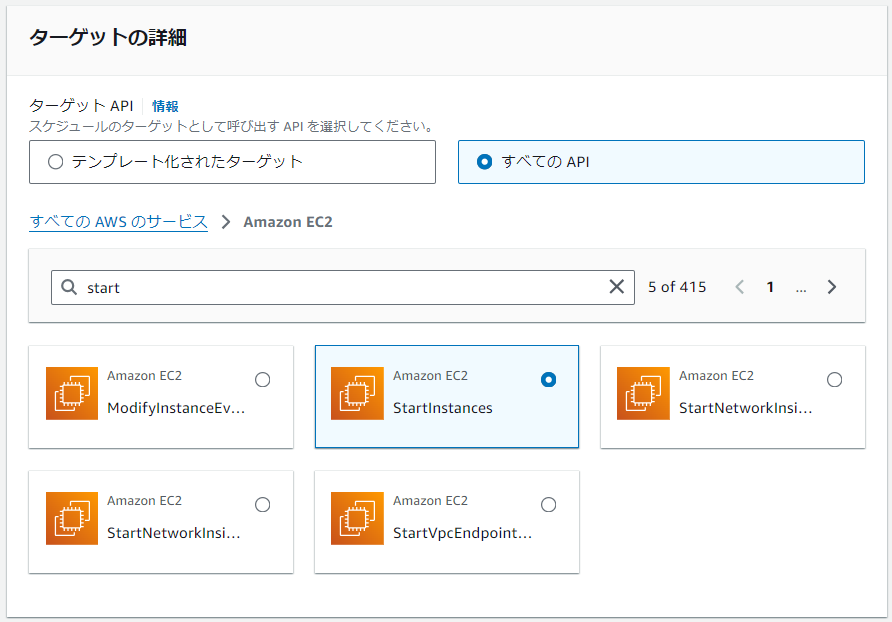Open the 情報 link beside ターゲット API
This screenshot has width=892, height=622.
click(165, 106)
